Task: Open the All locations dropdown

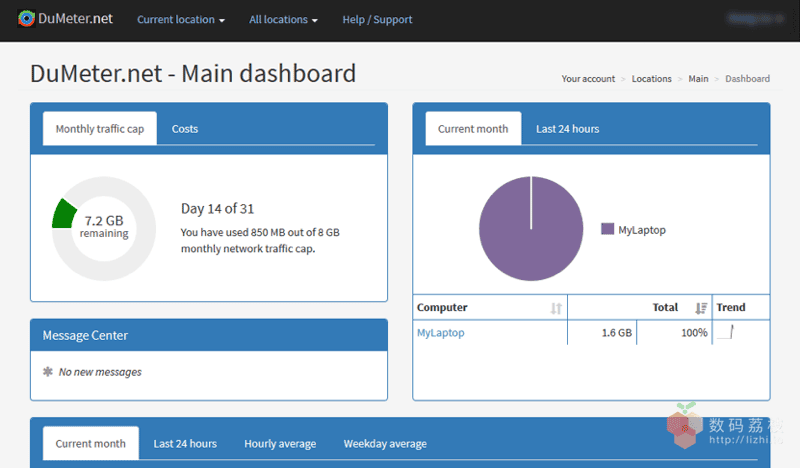Action: 283,19
